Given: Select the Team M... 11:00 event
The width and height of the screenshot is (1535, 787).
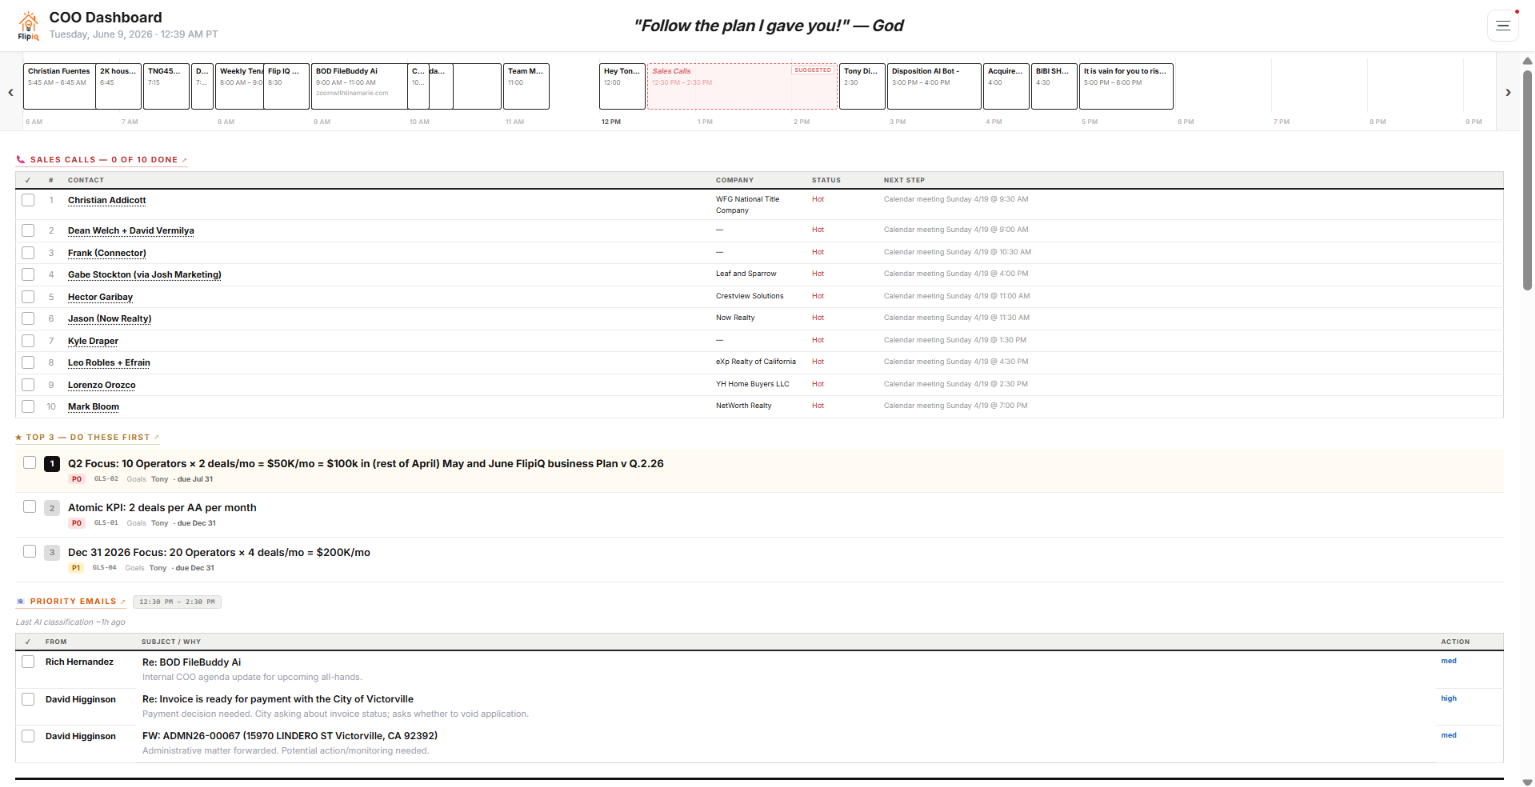Looking at the screenshot, I should pos(527,86).
